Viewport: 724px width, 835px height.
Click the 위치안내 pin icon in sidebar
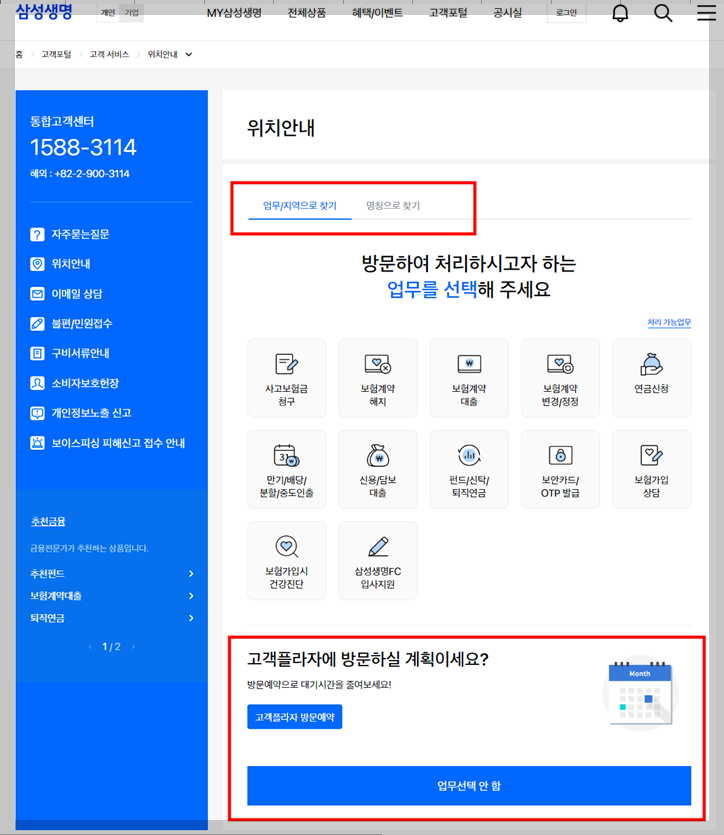pos(37,264)
